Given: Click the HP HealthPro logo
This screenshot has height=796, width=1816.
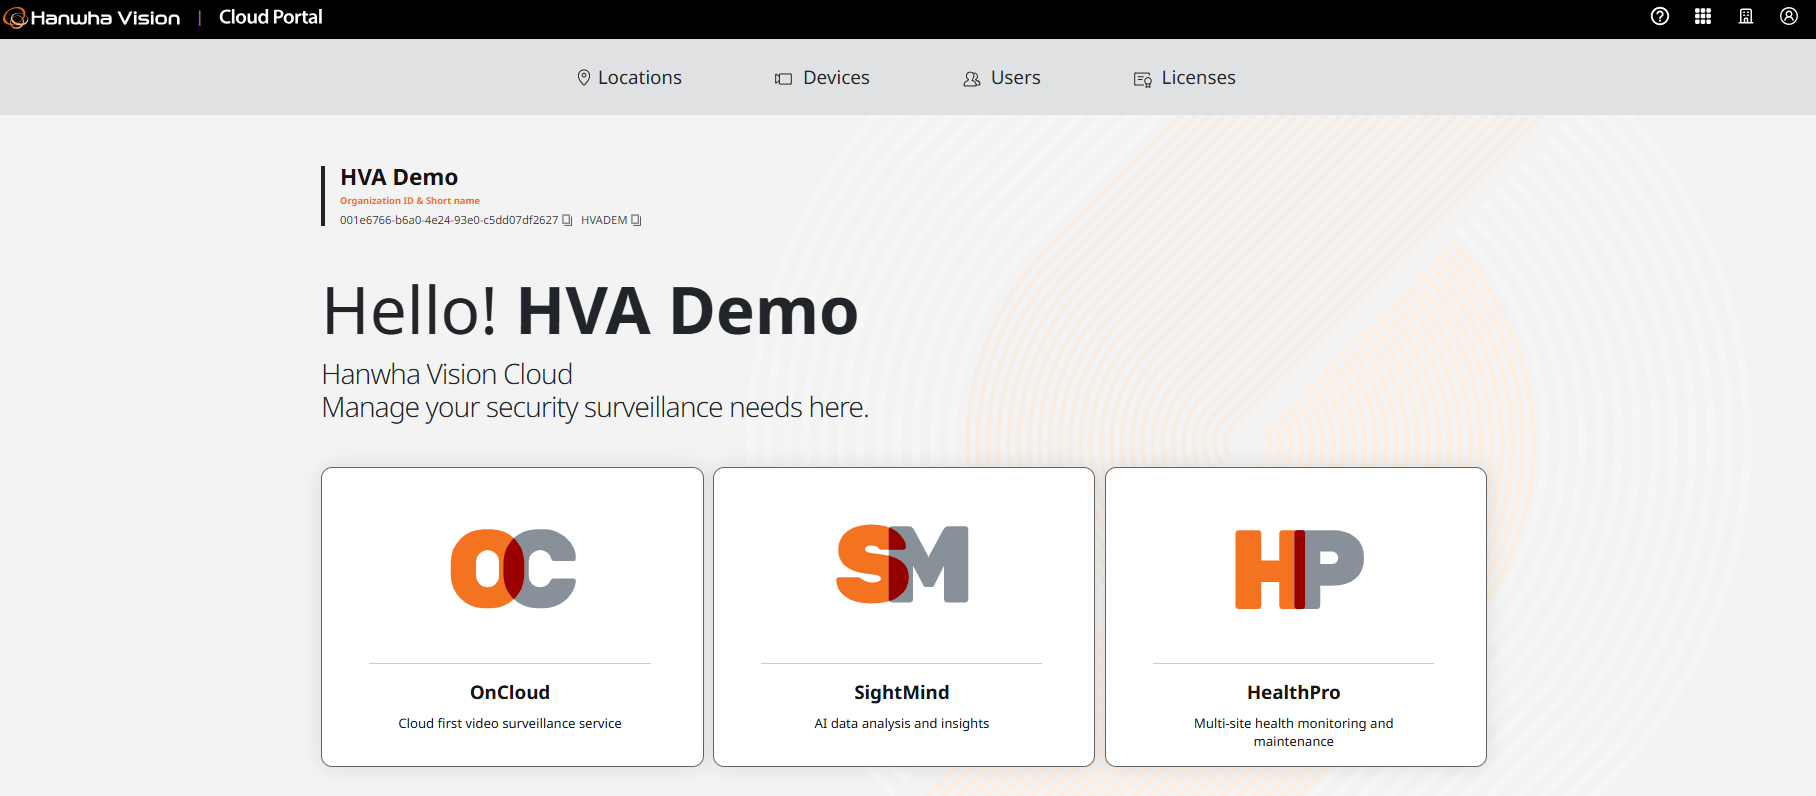Looking at the screenshot, I should pos(1299,569).
